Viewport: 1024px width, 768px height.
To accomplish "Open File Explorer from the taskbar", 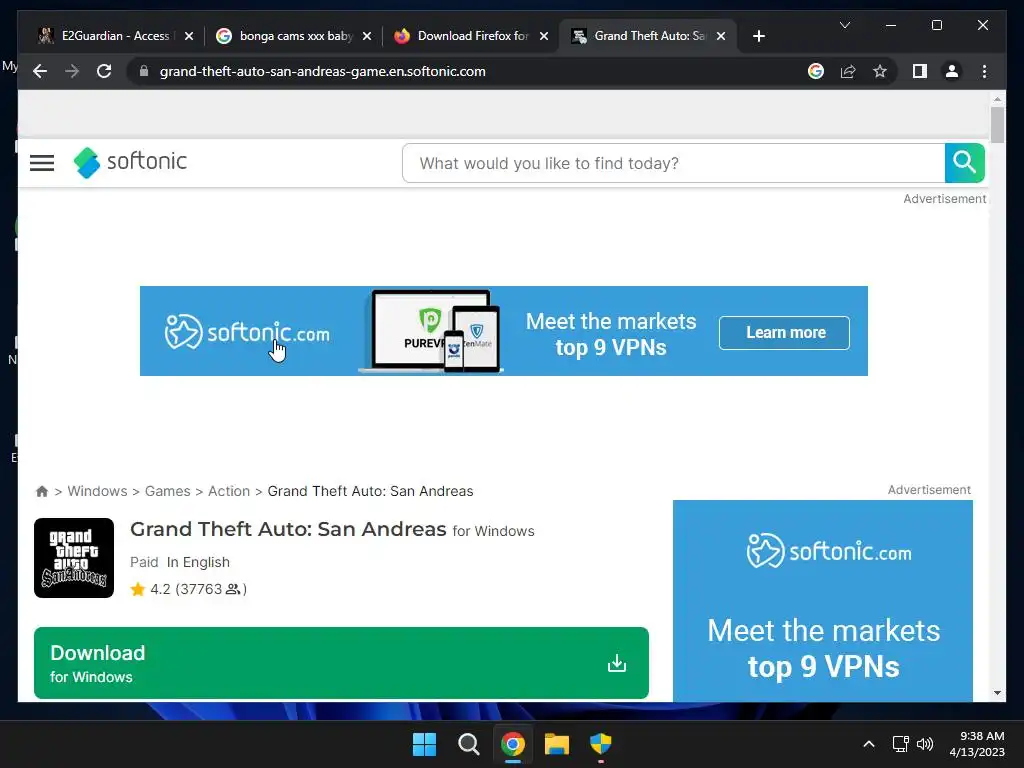I will [556, 744].
